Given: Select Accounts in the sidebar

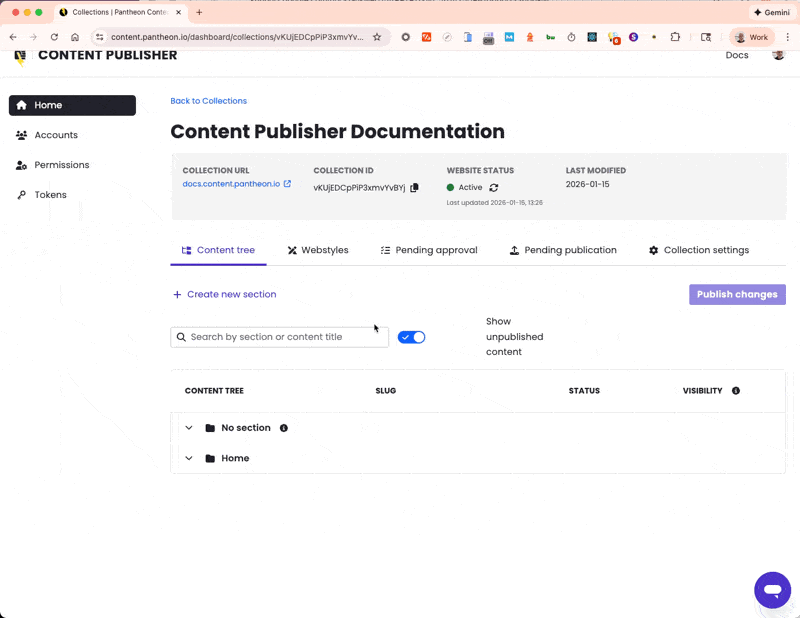Looking at the screenshot, I should [56, 135].
